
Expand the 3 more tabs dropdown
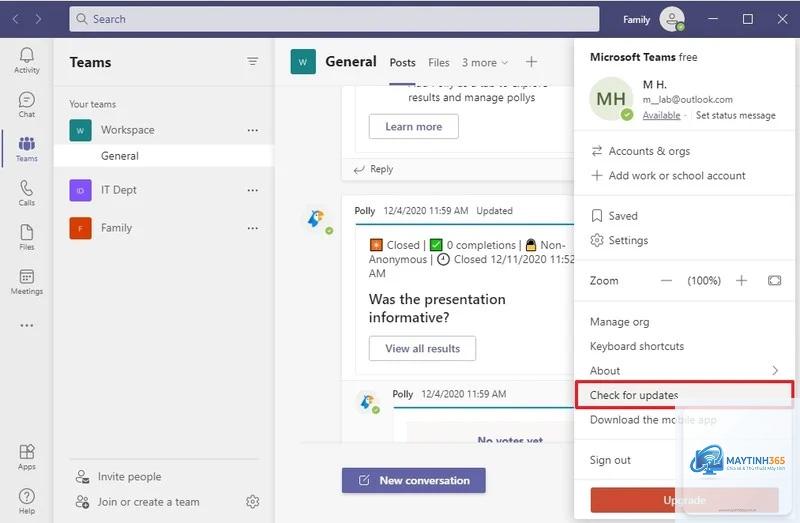485,62
